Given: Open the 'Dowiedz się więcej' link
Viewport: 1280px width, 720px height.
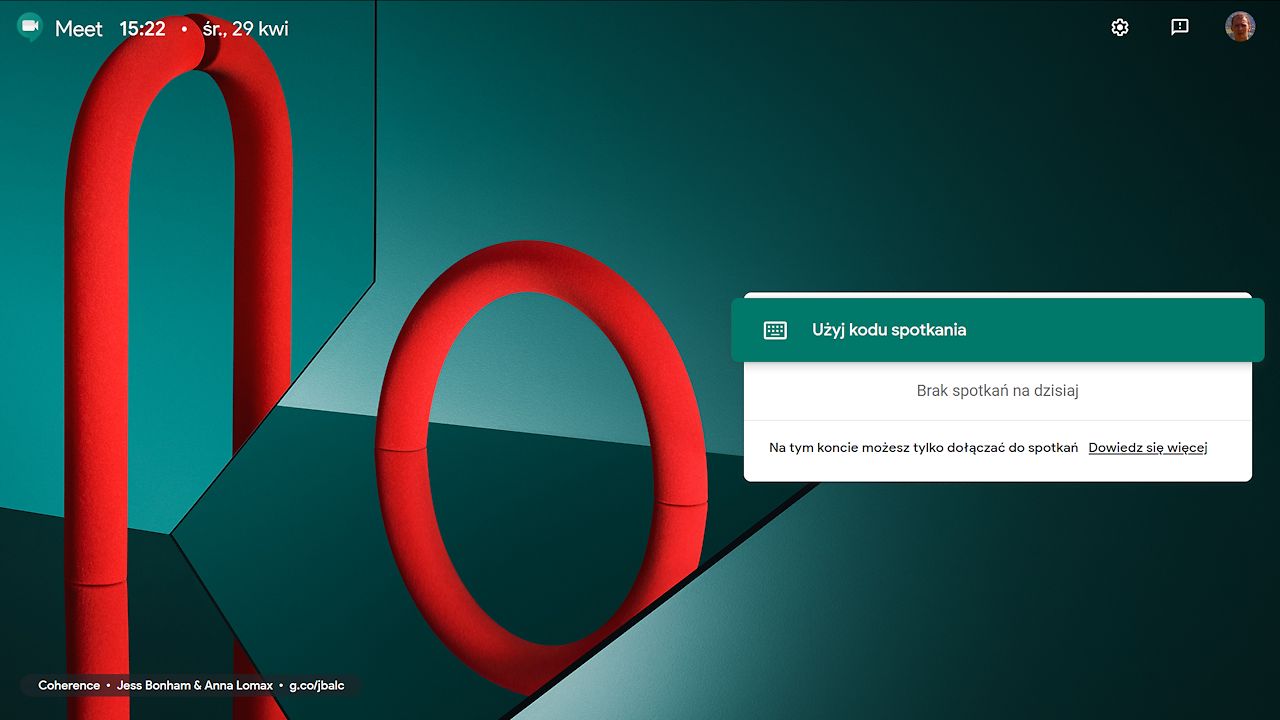Looking at the screenshot, I should click(x=1148, y=447).
